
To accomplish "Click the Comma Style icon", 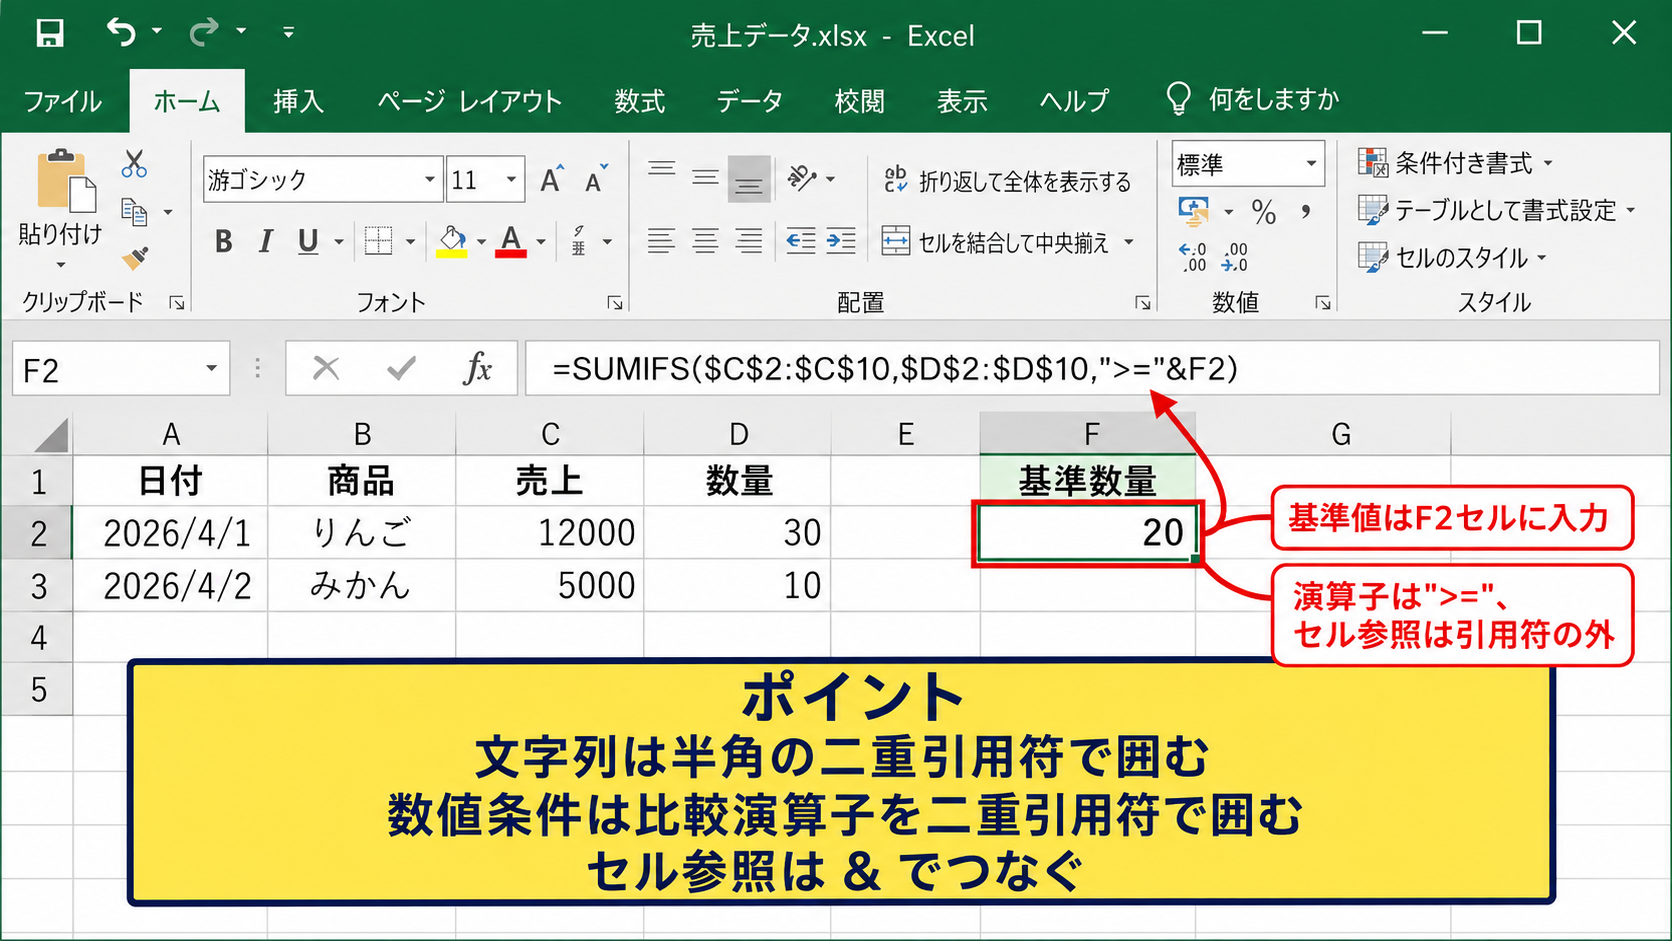I will click(x=1306, y=211).
